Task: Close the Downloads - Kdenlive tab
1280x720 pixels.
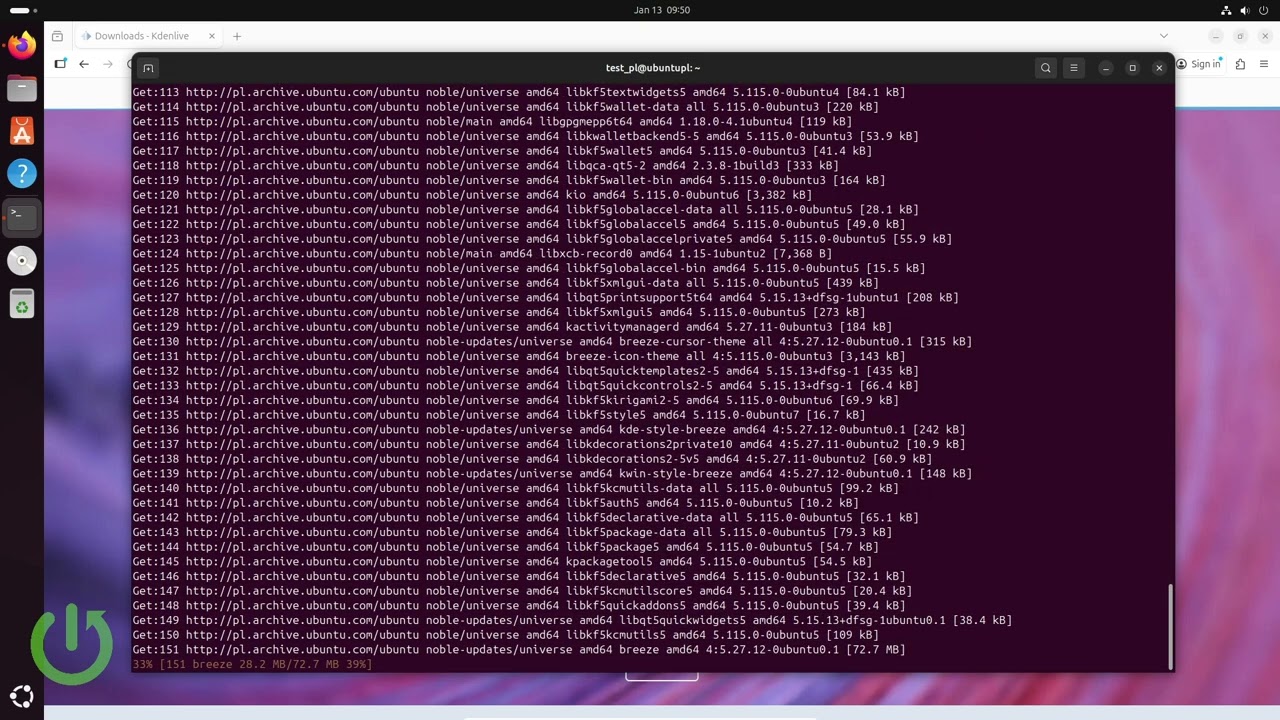Action: coord(211,36)
